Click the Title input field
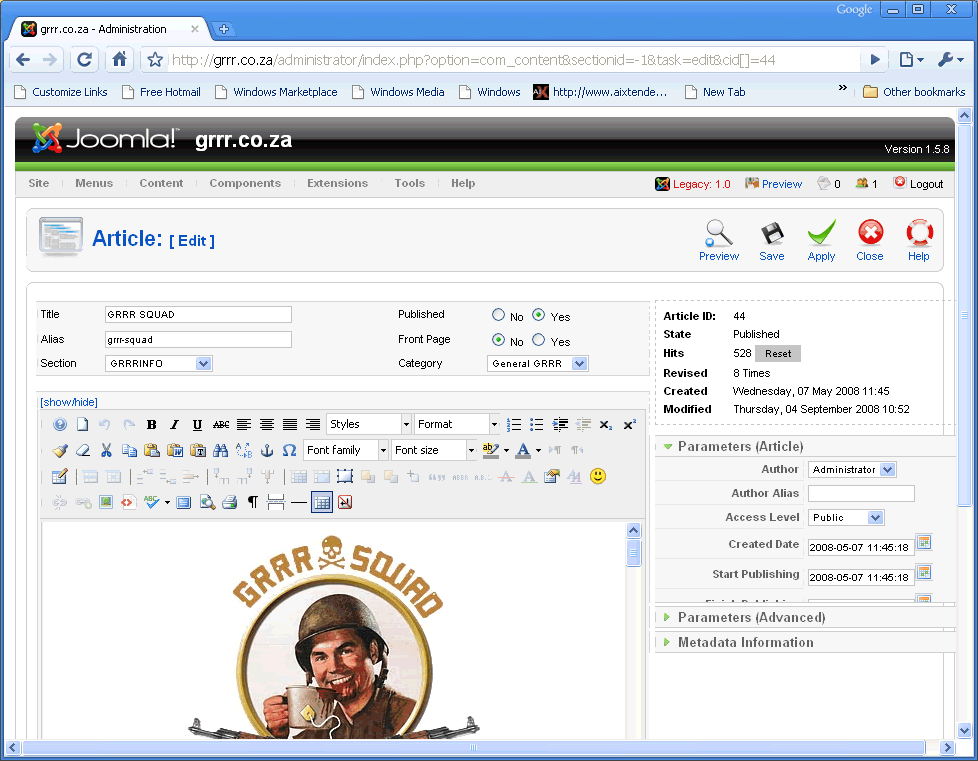Viewport: 978px width, 761px height. (x=198, y=314)
